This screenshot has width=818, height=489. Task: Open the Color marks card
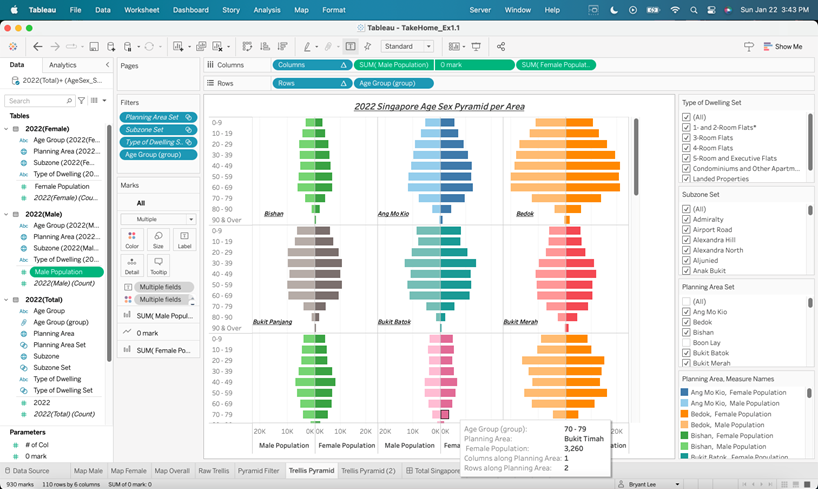click(132, 239)
